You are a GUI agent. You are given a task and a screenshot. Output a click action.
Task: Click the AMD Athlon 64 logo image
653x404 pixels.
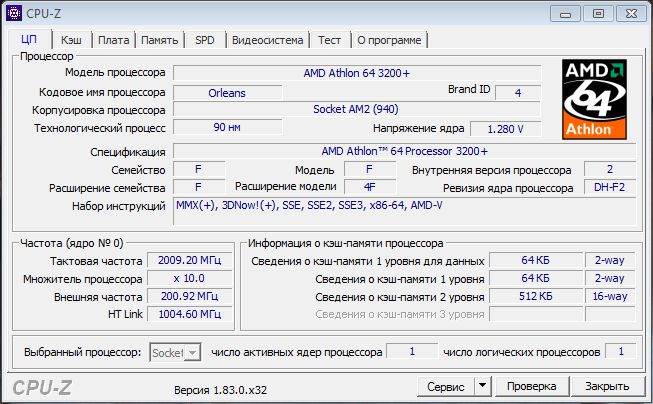[594, 99]
